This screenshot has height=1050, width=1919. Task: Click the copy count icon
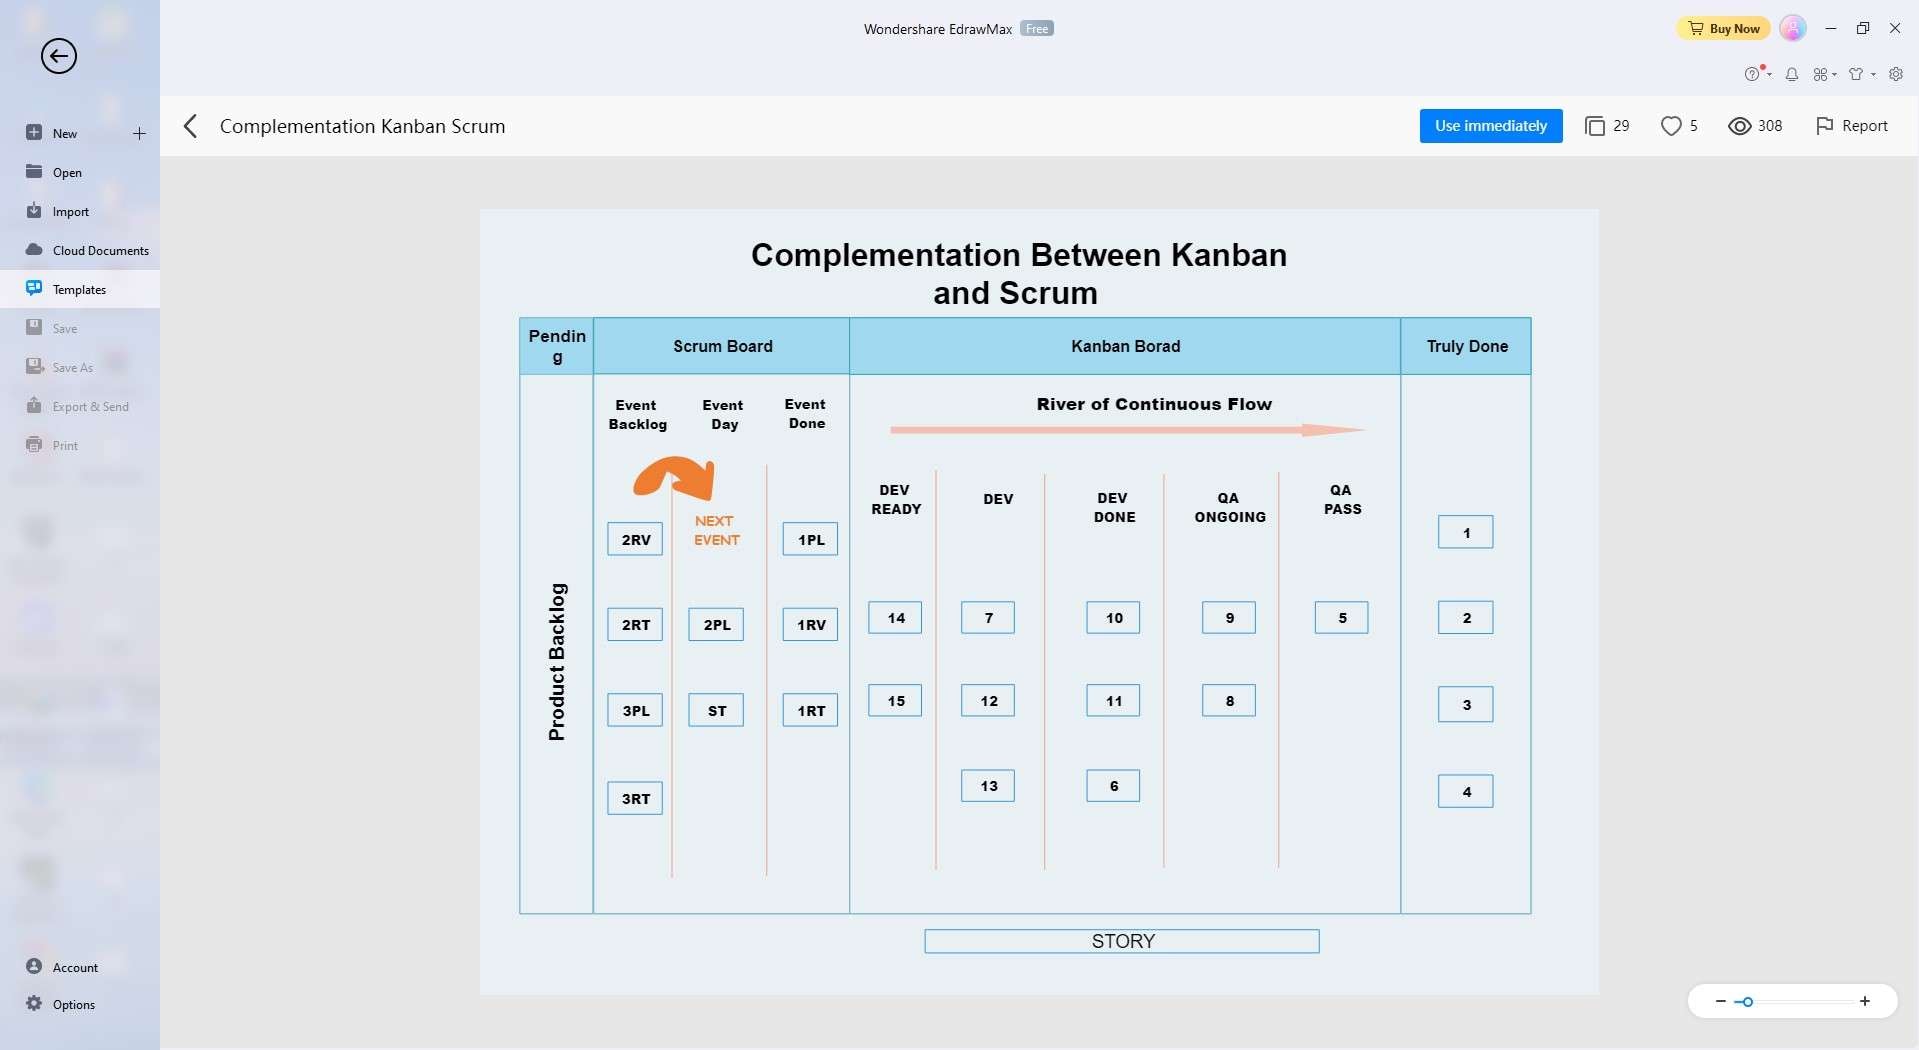coord(1595,126)
